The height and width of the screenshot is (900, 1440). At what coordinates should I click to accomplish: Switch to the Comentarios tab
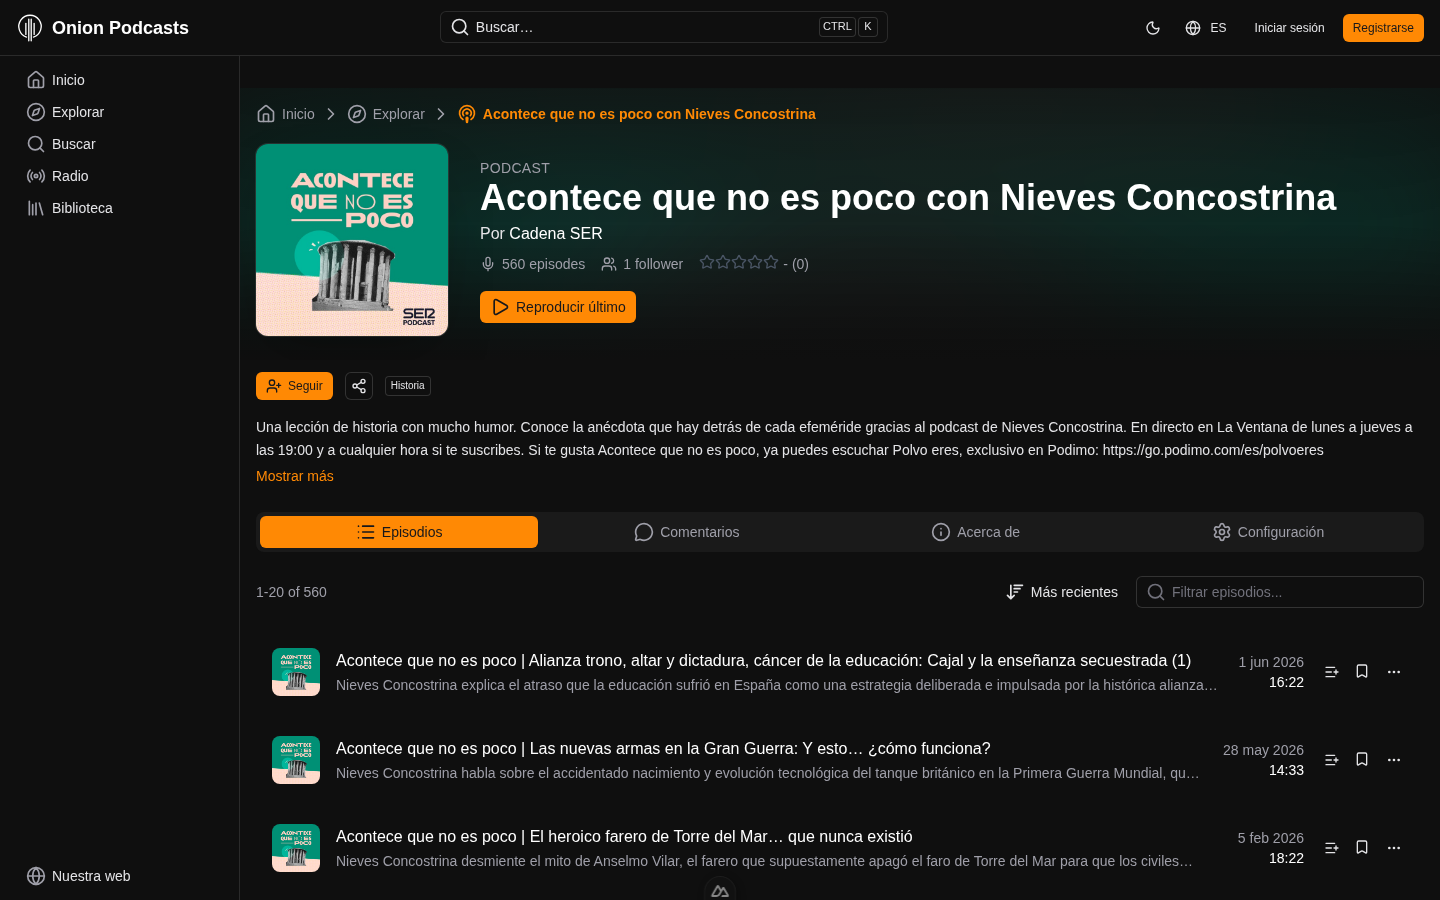click(x=687, y=532)
